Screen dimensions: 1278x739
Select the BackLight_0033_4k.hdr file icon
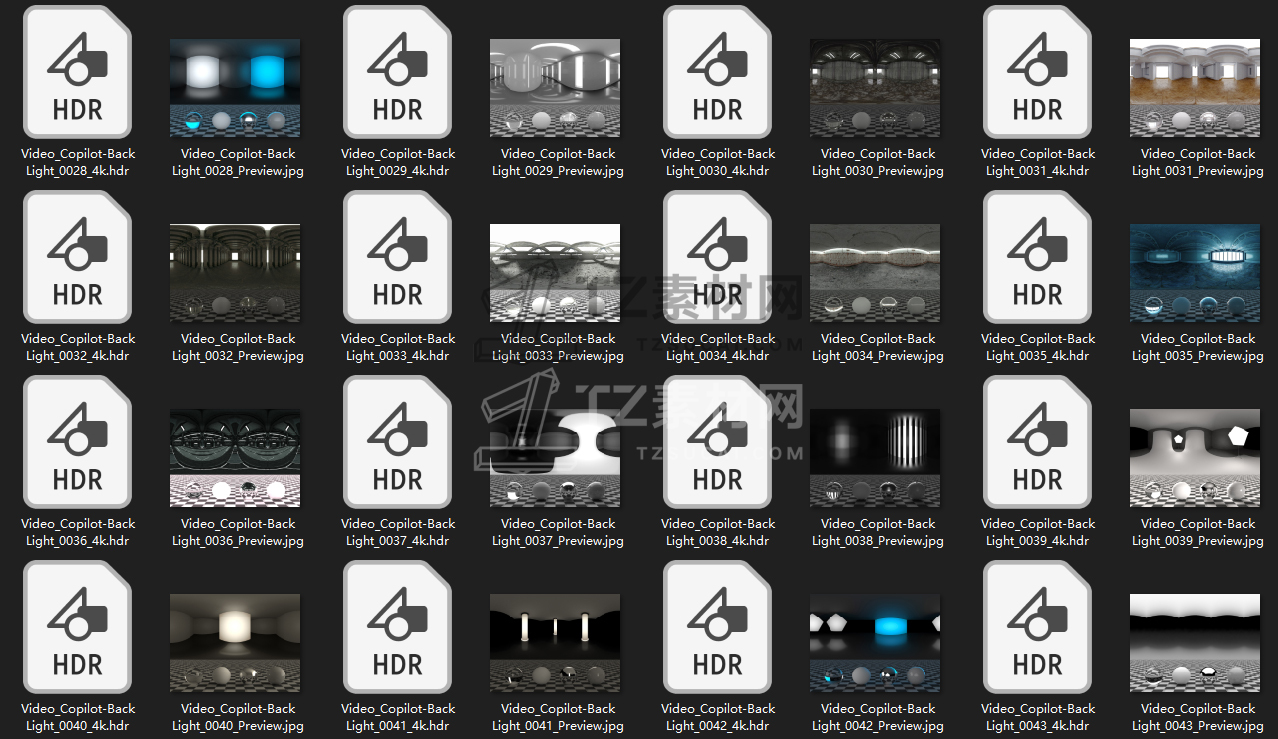pyautogui.click(x=398, y=257)
